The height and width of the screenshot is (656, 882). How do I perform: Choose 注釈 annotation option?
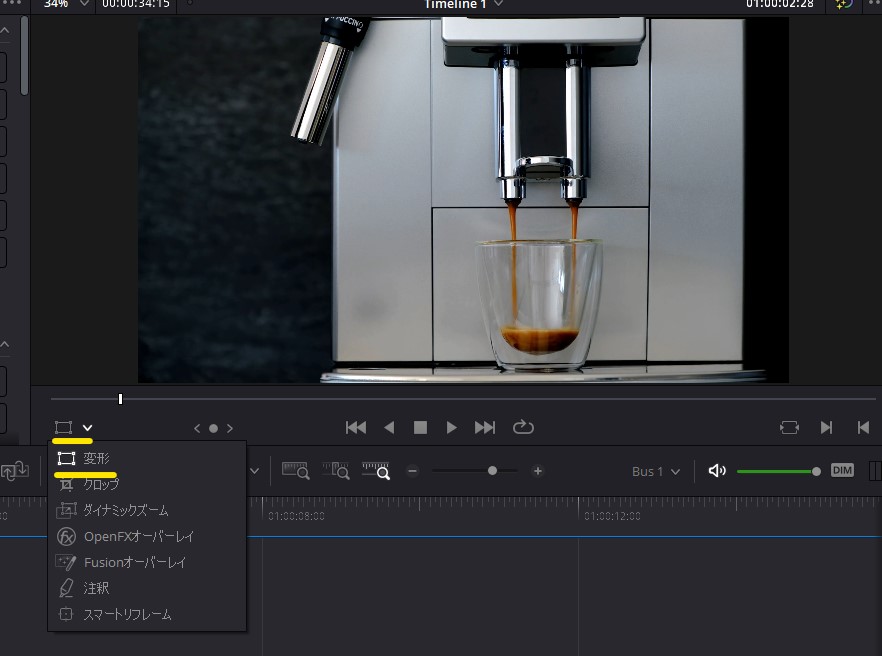pos(96,588)
